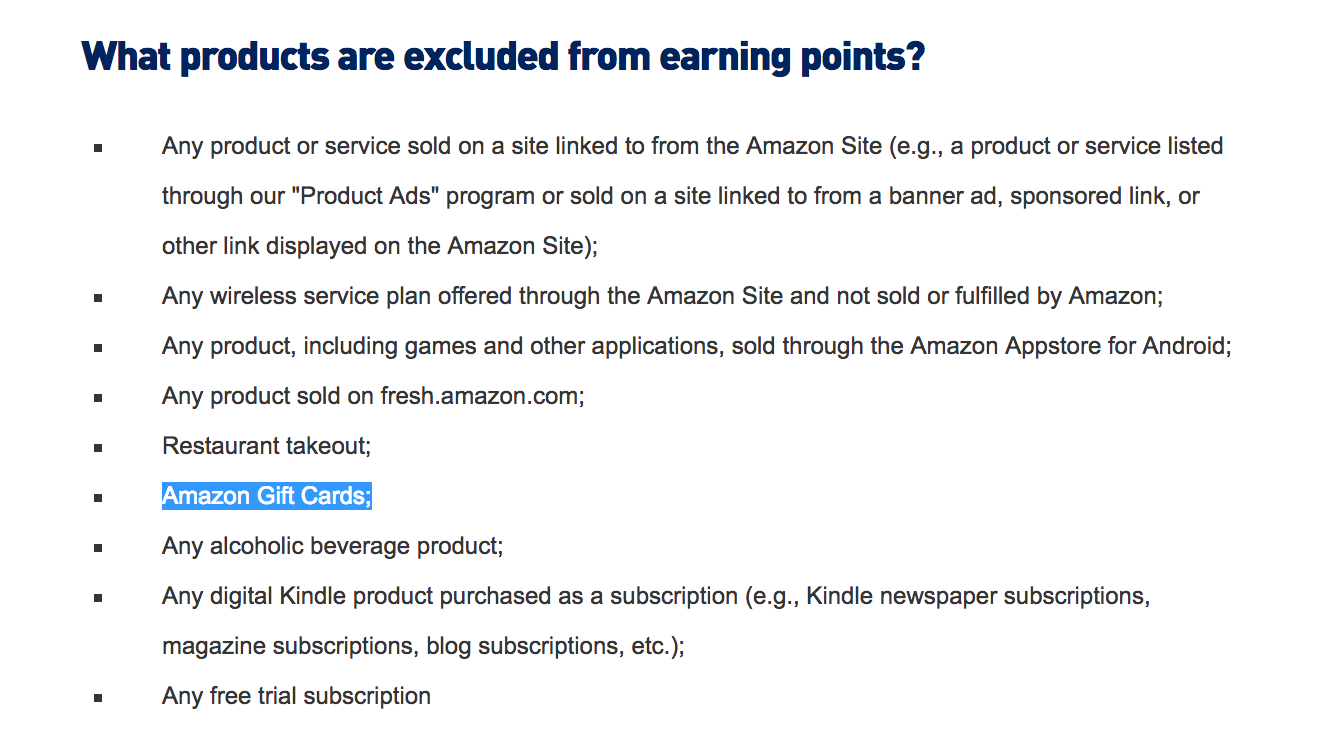
Task: Click the Kindle newspaper subscriptions text
Action: 975,596
